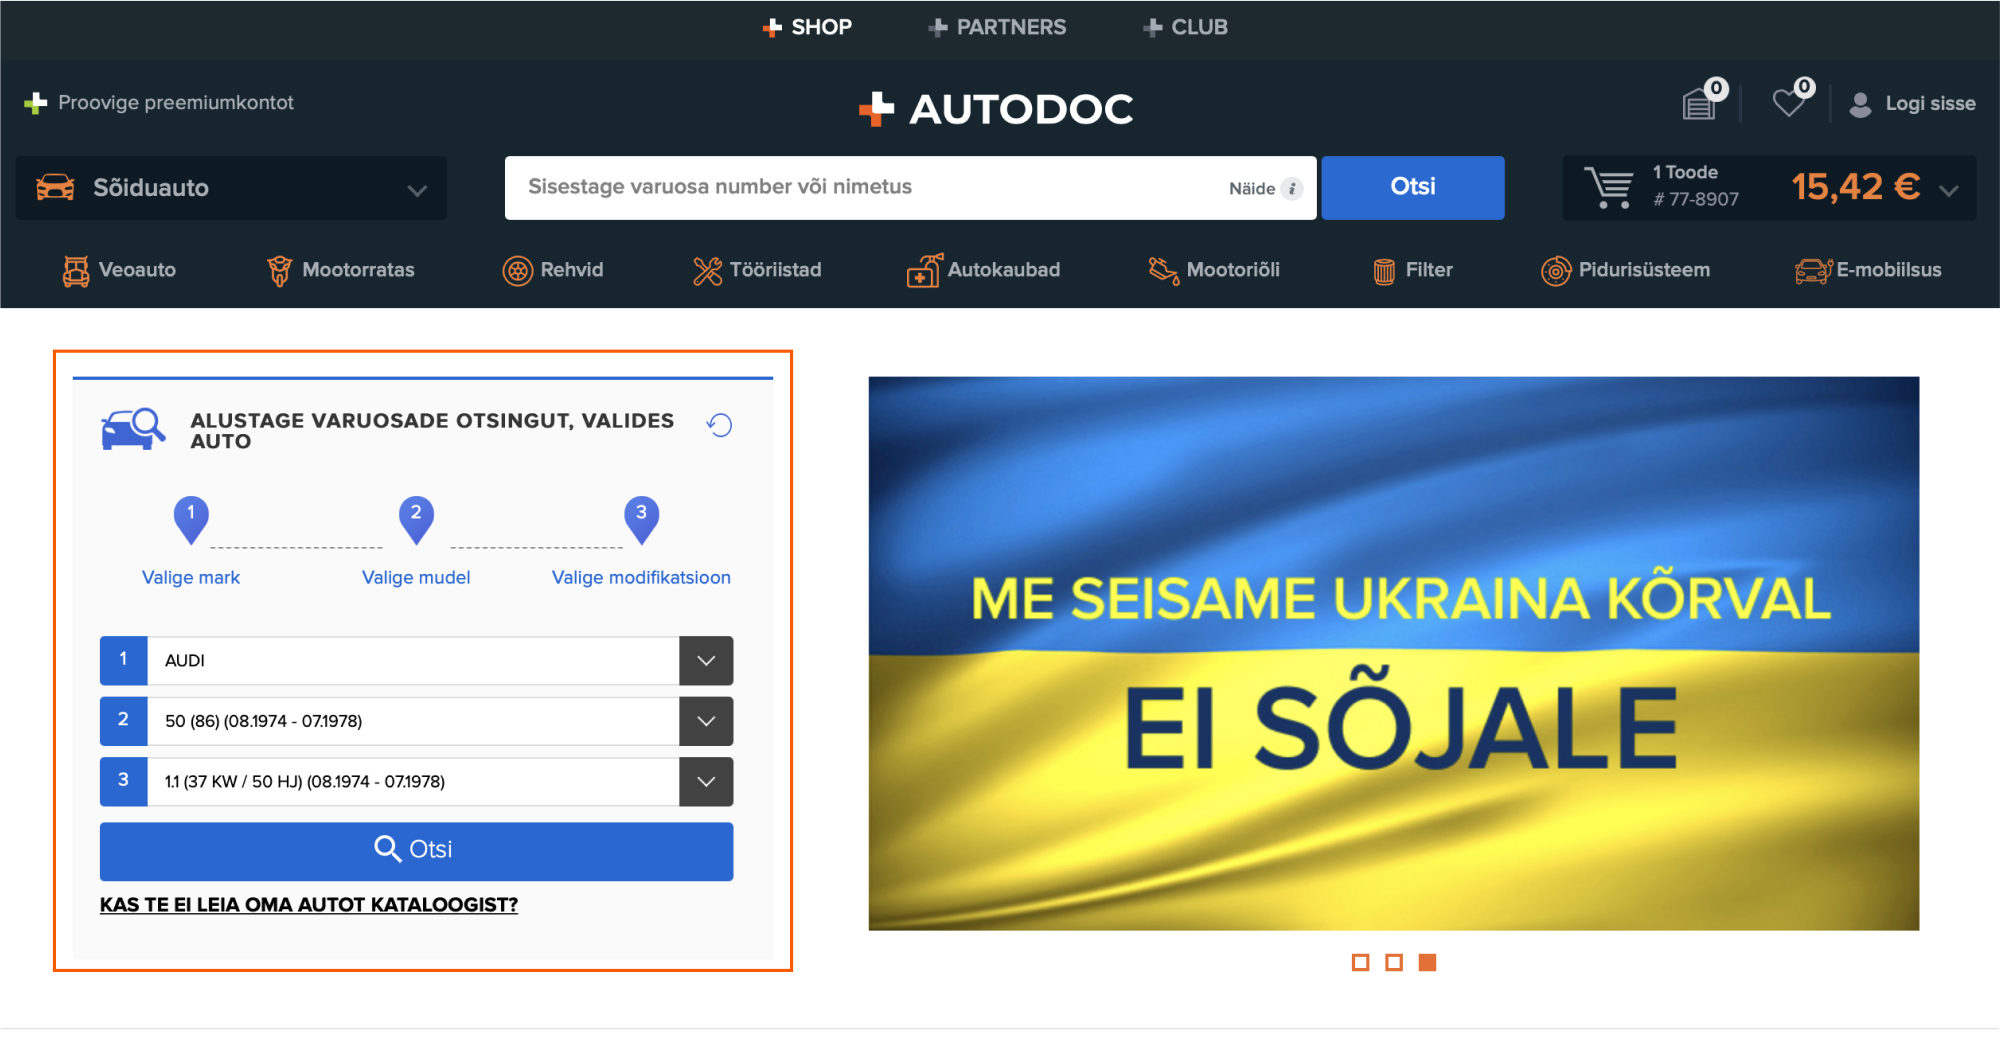Select first carousel slide indicator
The width and height of the screenshot is (2000, 1058).
point(1360,962)
